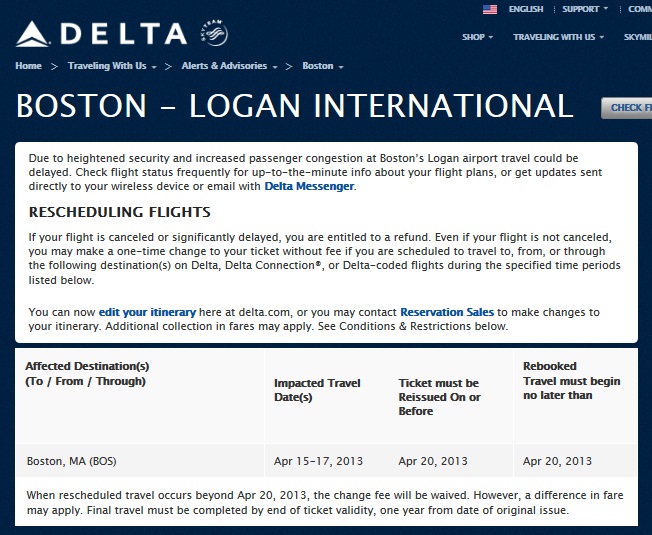Click the Impacted Travel Date(s) column header
Image resolution: width=652 pixels, height=535 pixels.
pyautogui.click(x=317, y=390)
